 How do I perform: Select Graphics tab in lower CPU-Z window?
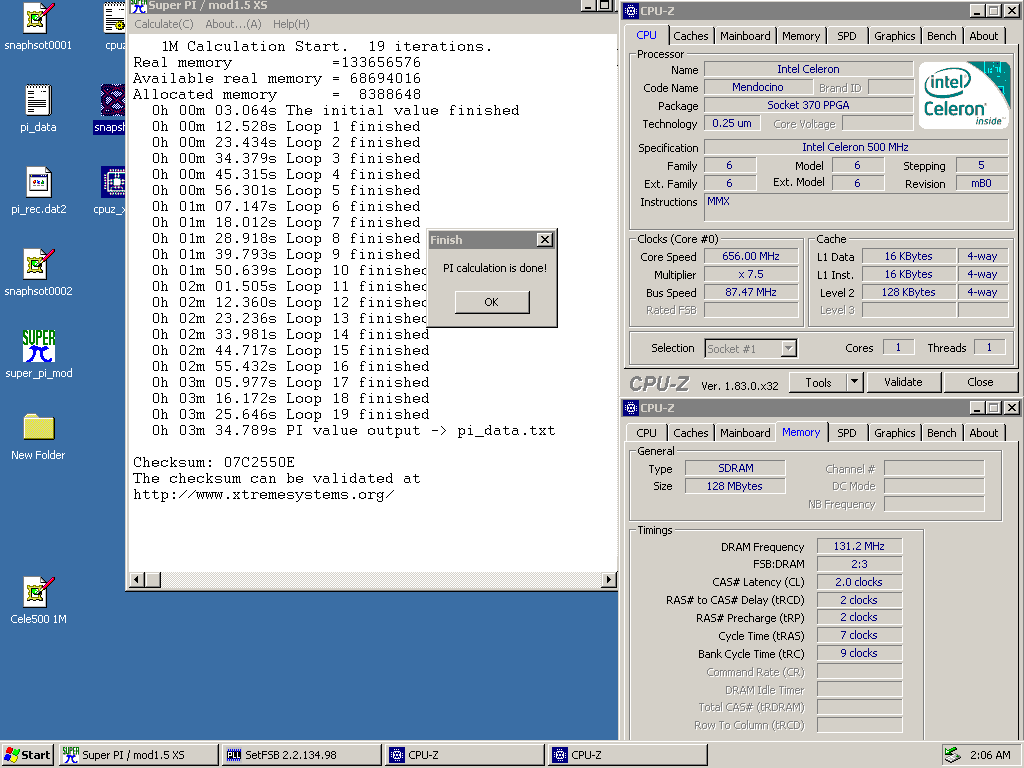click(895, 433)
